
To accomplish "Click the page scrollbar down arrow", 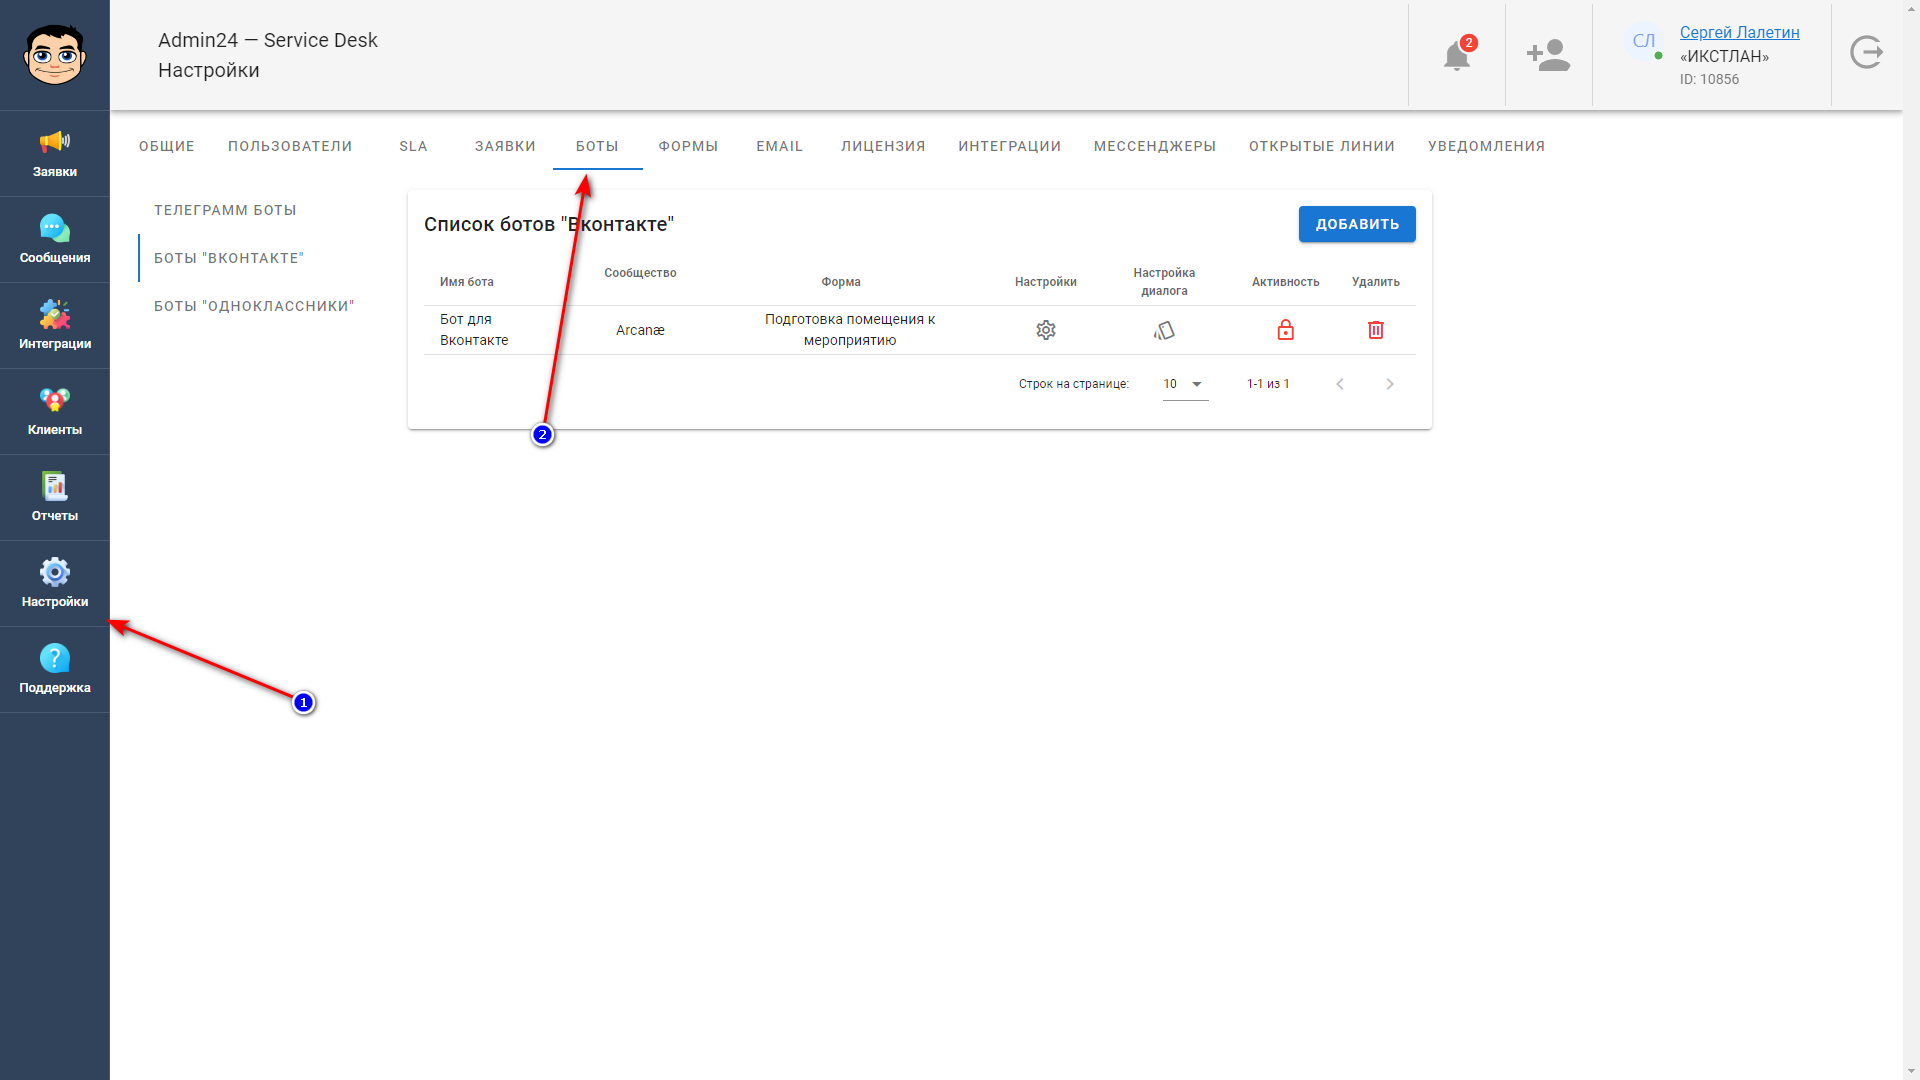I will (1911, 1071).
